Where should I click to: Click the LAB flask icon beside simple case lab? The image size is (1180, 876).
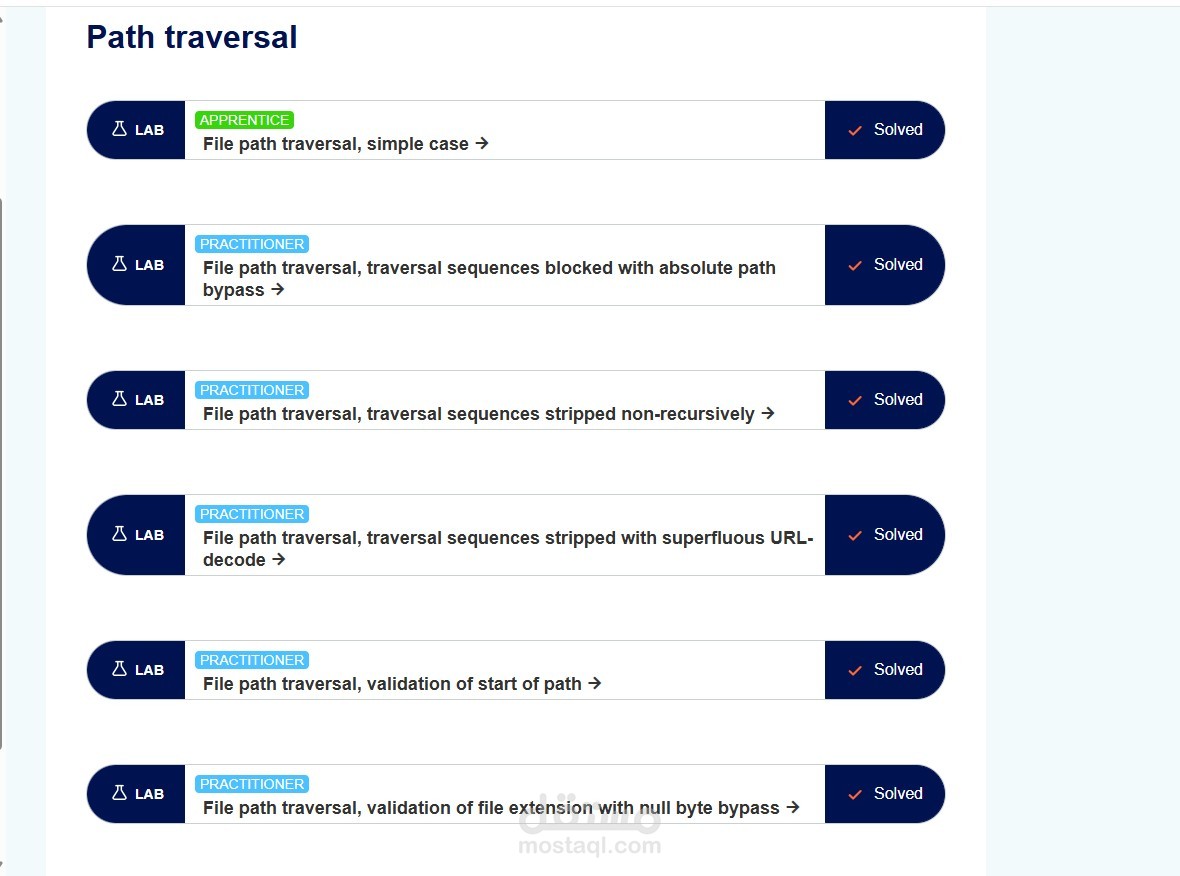coord(119,129)
